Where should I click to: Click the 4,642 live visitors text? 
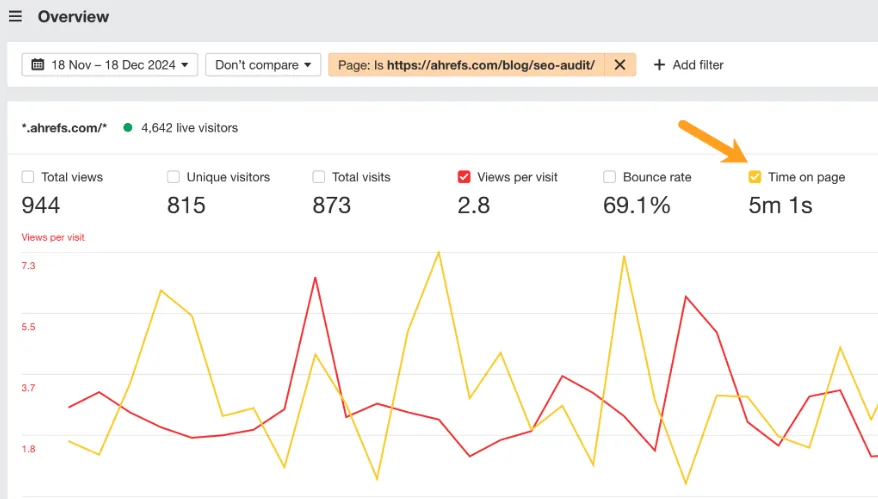click(x=189, y=128)
